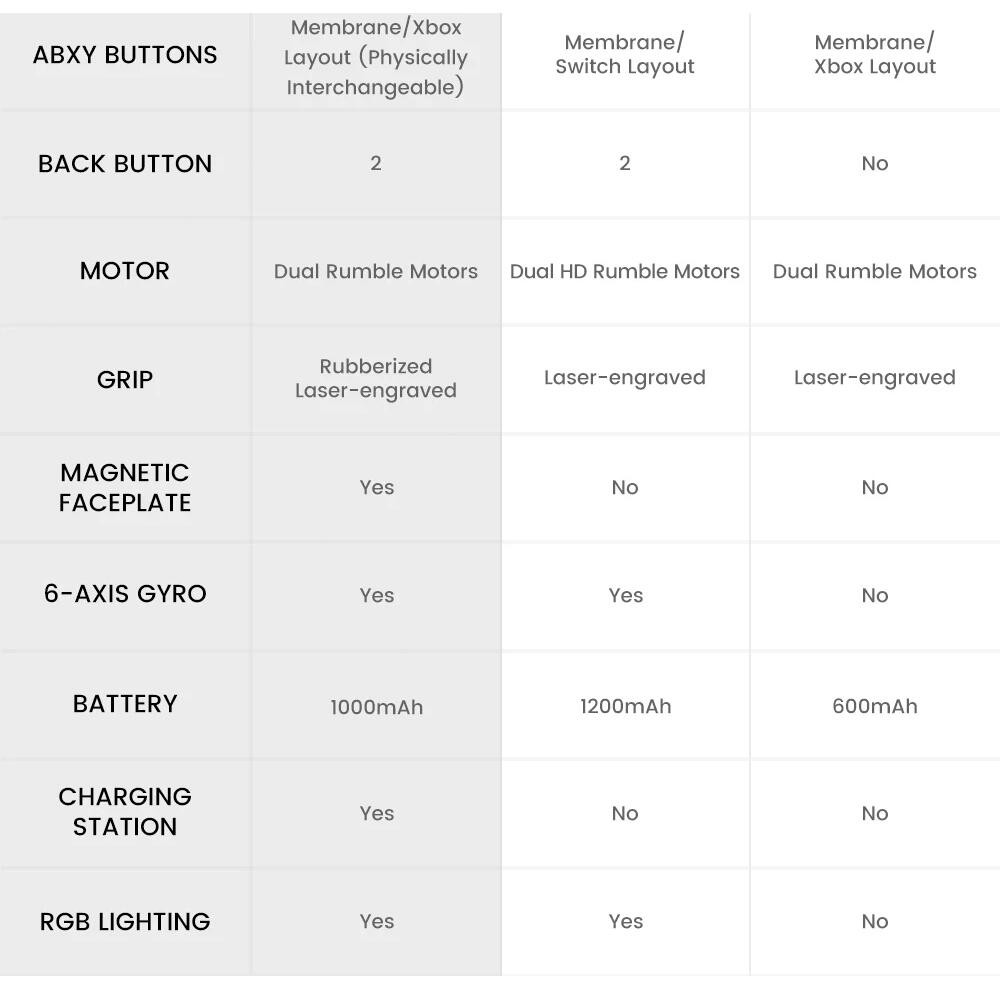Click the 1000mAh battery value
Image resolution: width=1000 pixels, height=1000 pixels.
[x=376, y=707]
